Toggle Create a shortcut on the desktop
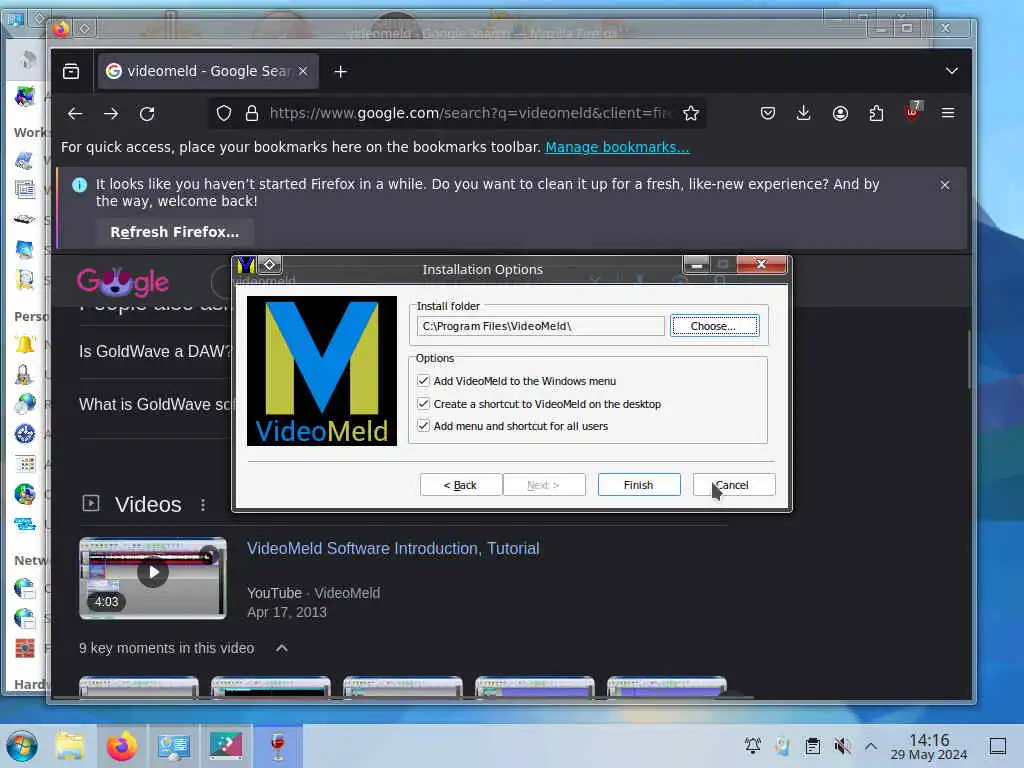Screen dimensions: 1024x768 coord(423,404)
